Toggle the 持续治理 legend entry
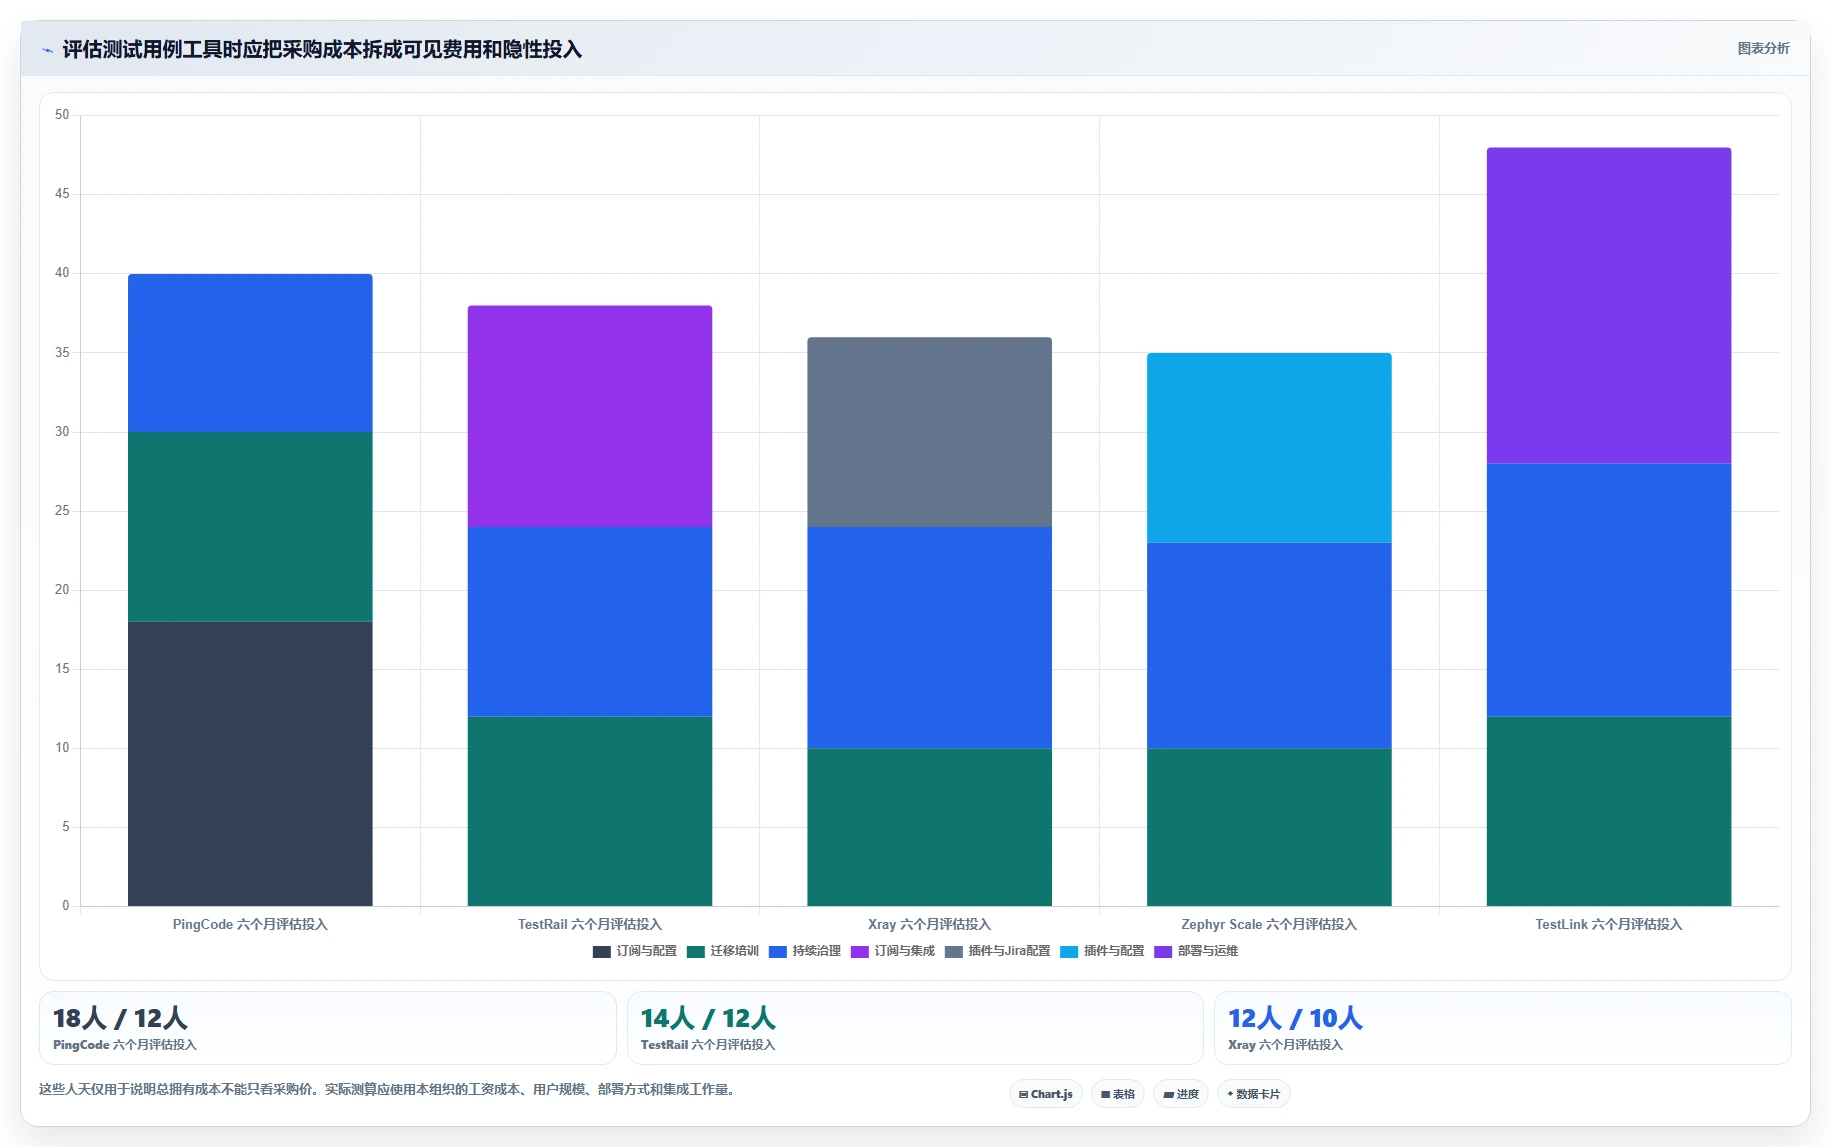Screen dimensions: 1831x1147 tap(805, 951)
